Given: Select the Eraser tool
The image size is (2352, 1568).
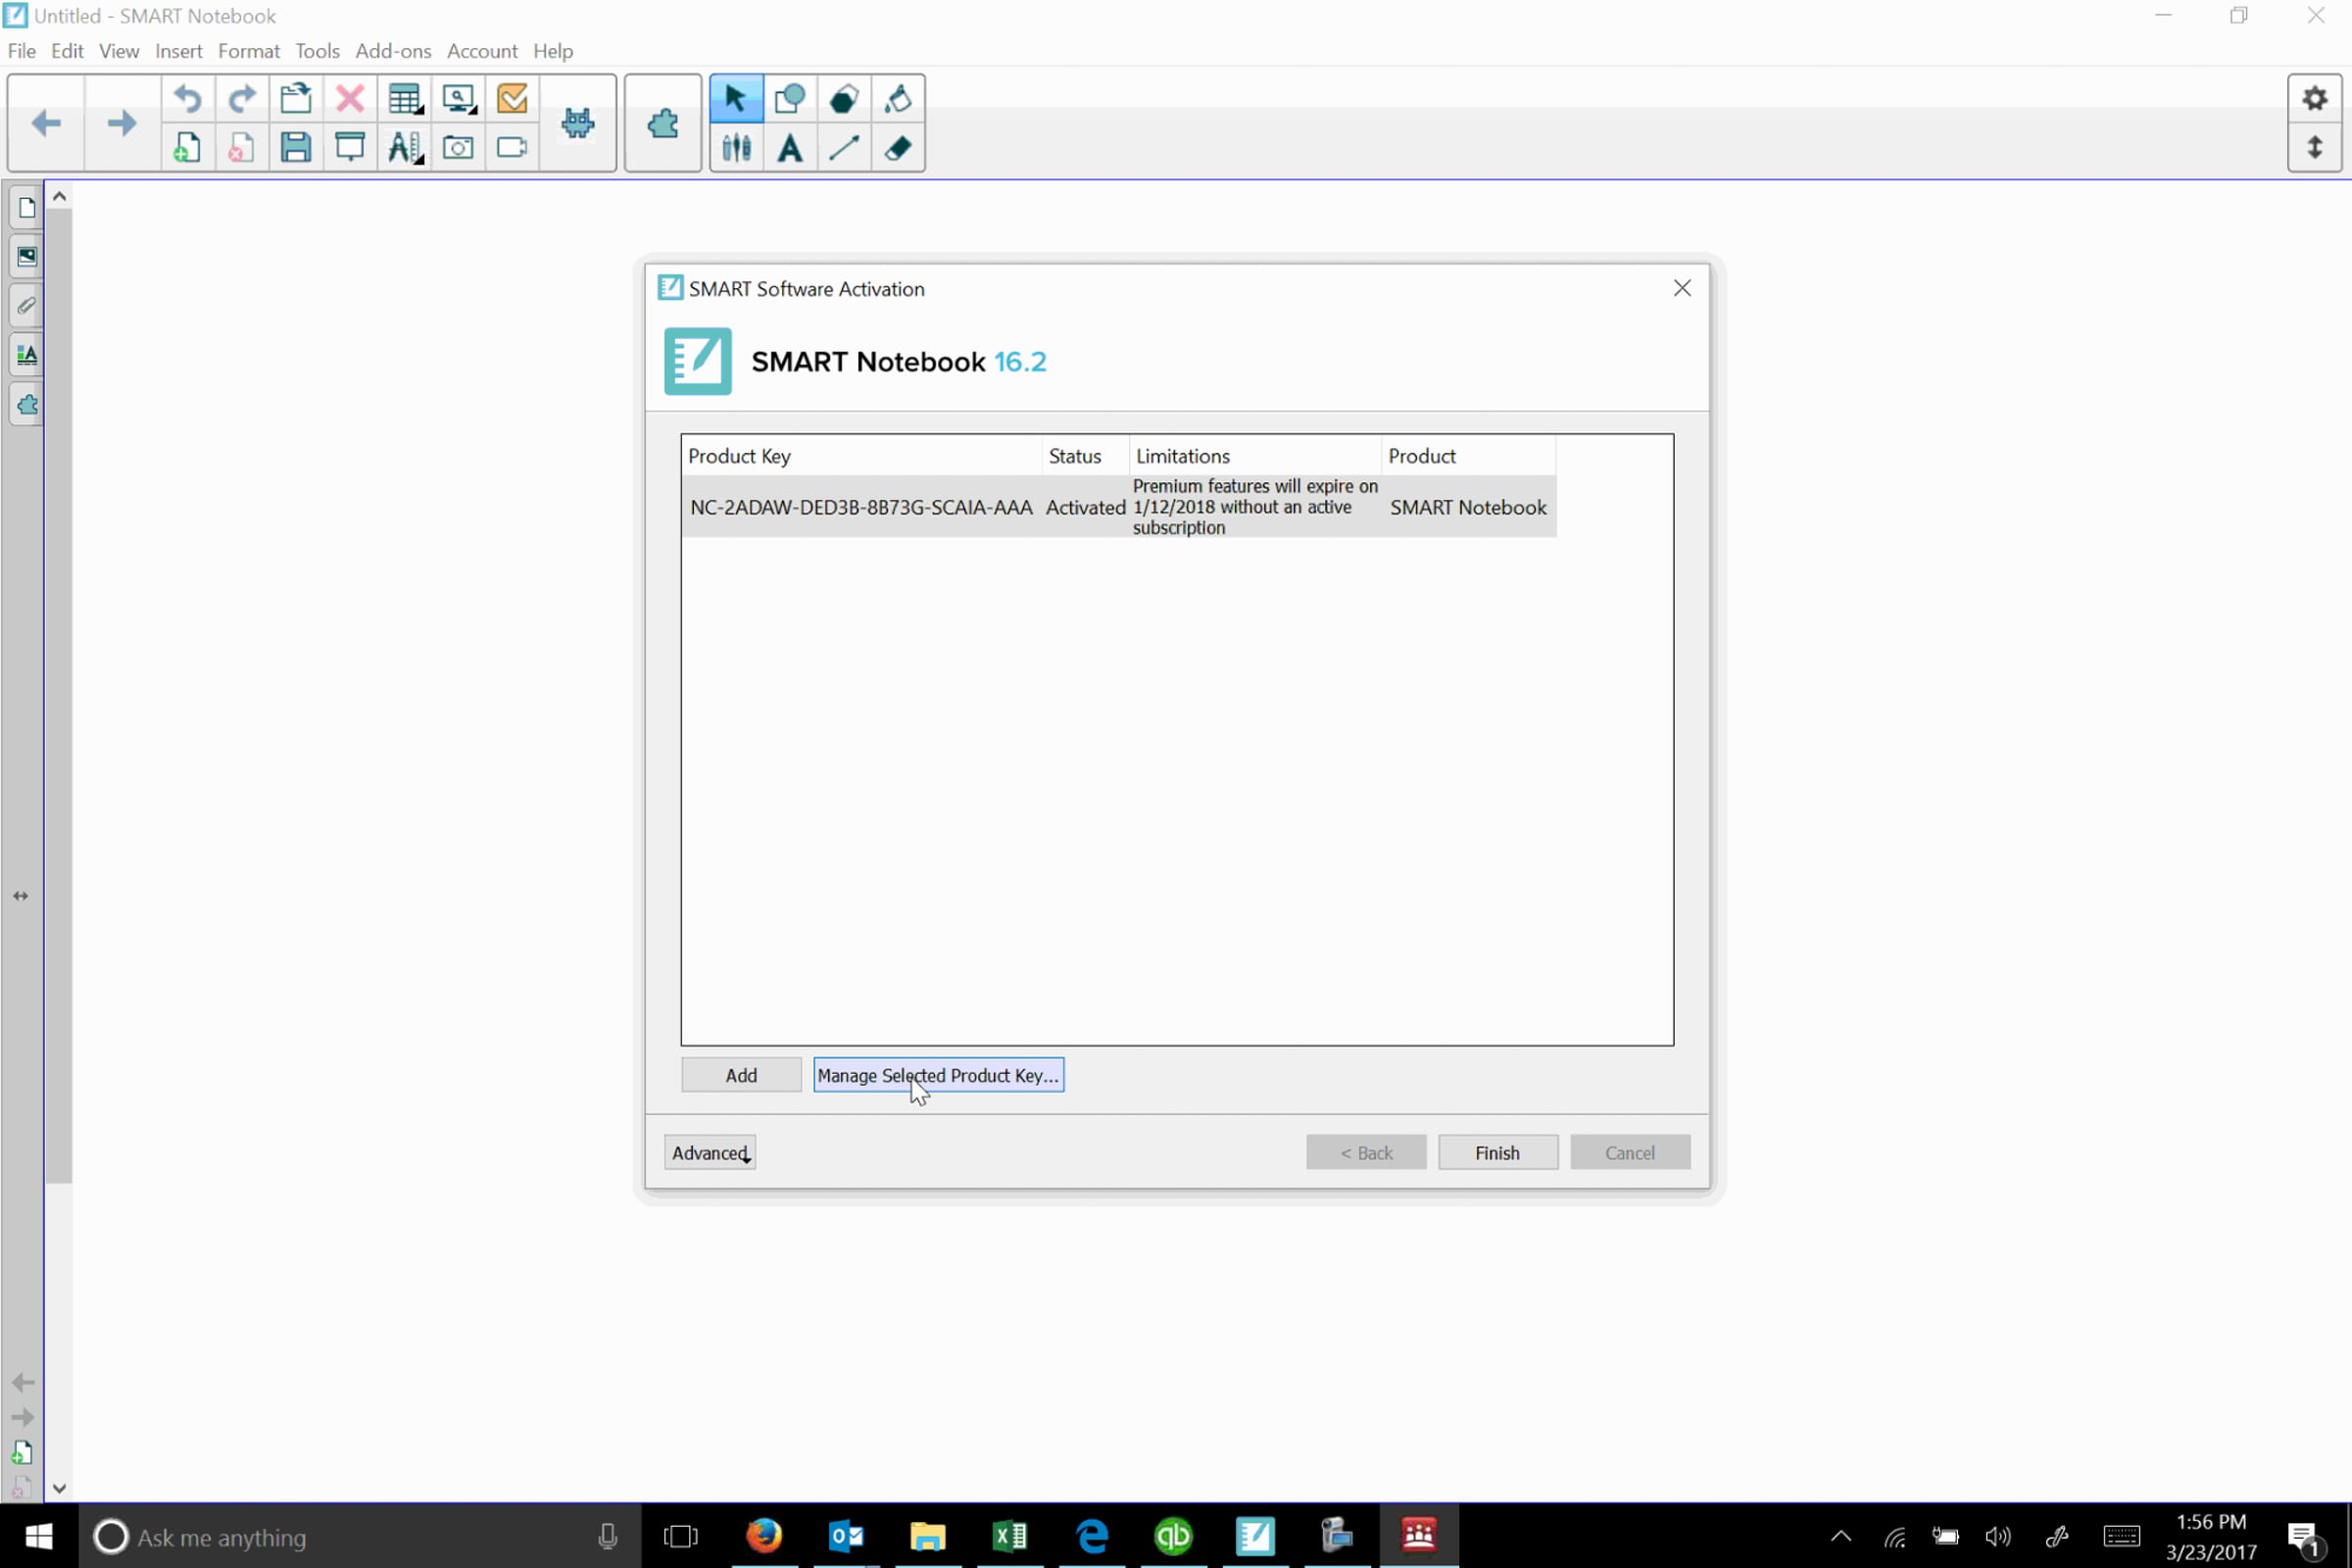Looking at the screenshot, I should pos(898,148).
